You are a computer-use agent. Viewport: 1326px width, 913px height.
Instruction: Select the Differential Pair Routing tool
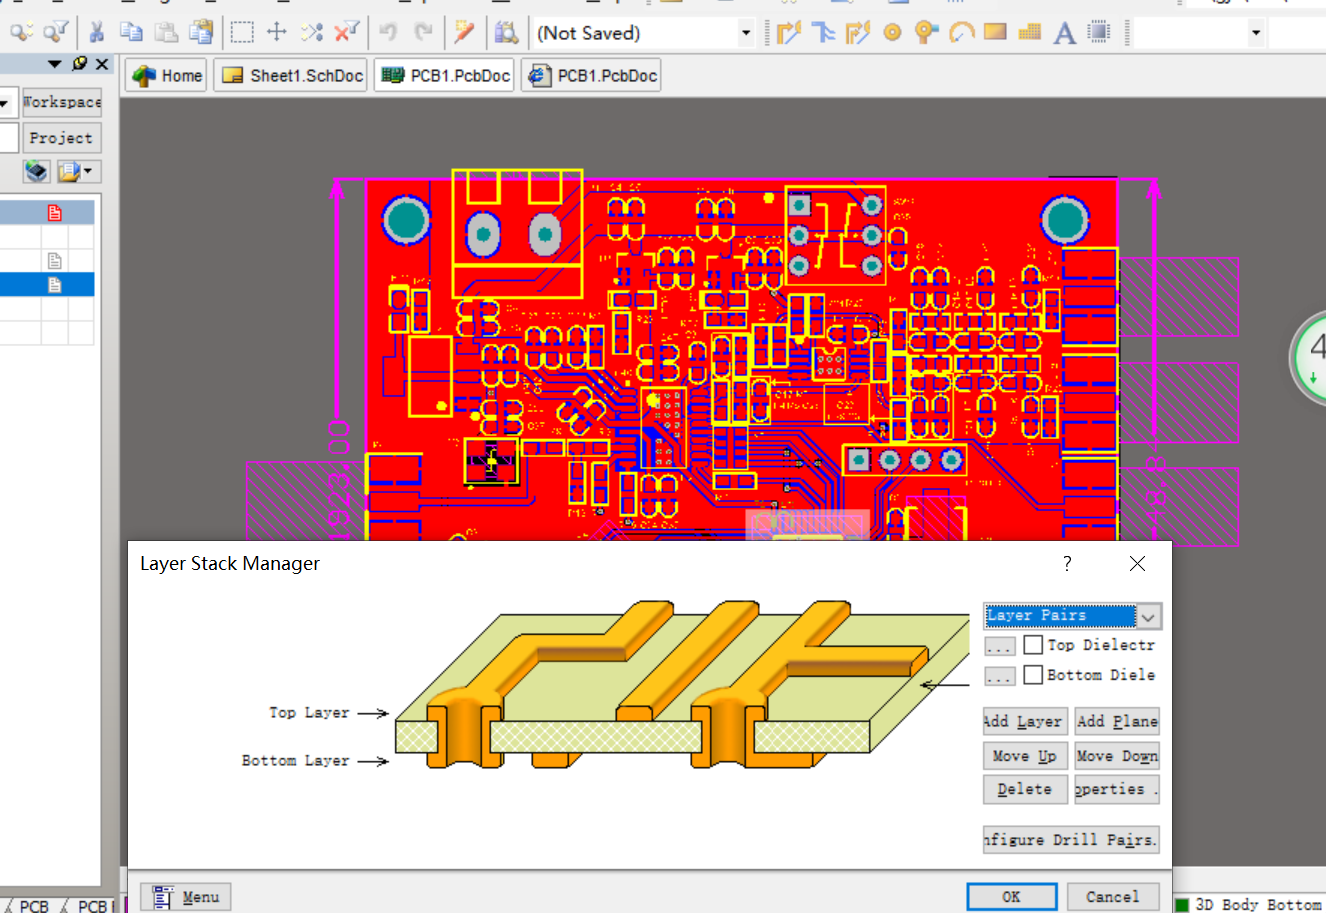pos(858,32)
